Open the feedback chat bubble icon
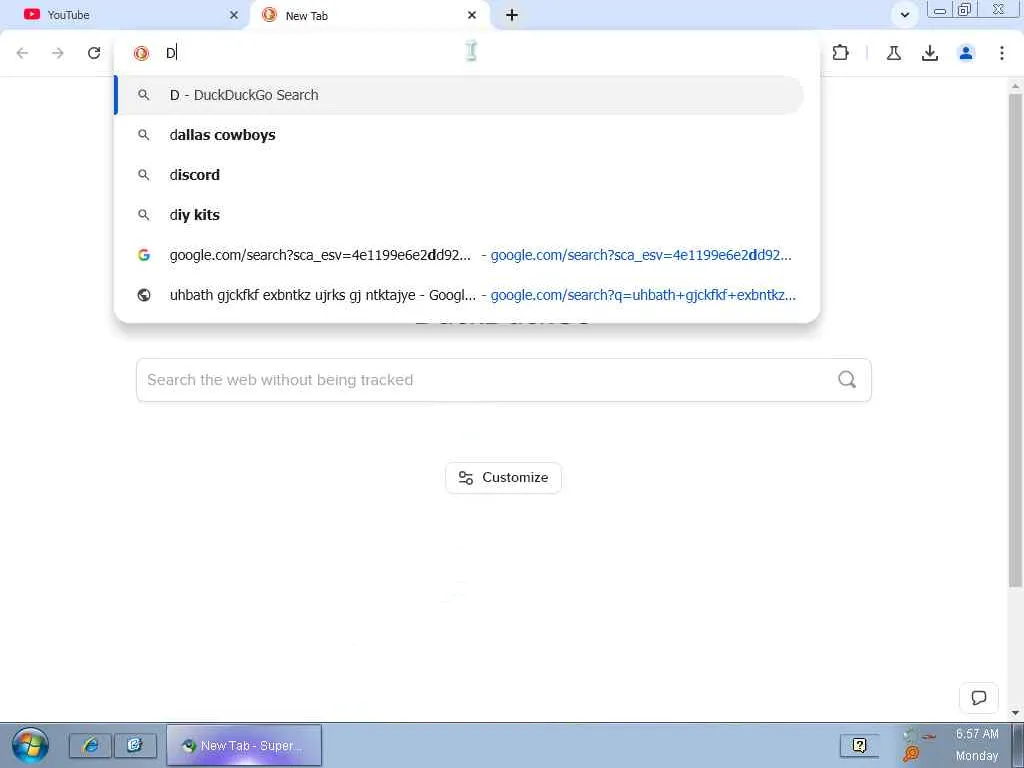Image resolution: width=1024 pixels, height=768 pixels. coord(978,697)
